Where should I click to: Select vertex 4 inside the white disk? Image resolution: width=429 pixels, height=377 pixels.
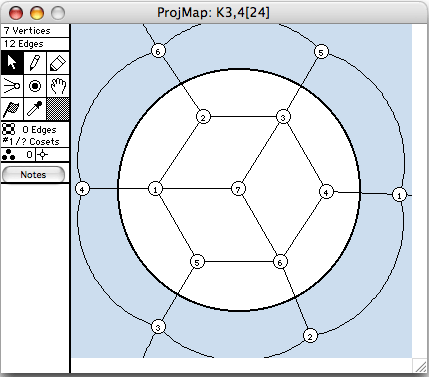pyautogui.click(x=326, y=192)
